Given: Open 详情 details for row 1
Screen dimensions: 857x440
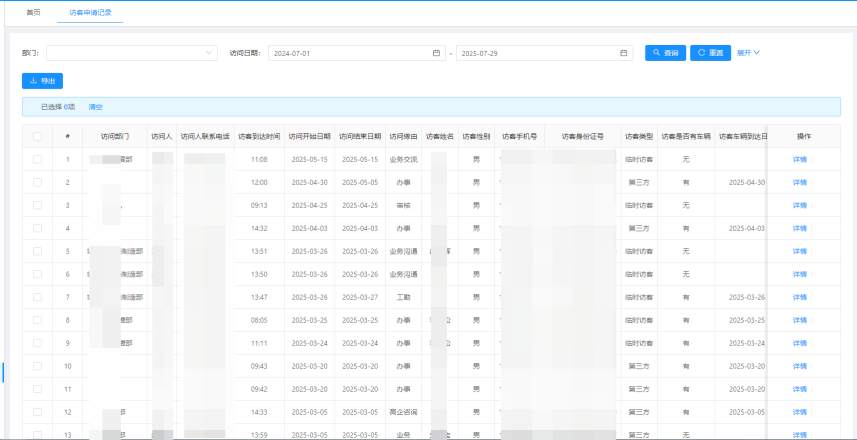Looking at the screenshot, I should [800, 160].
